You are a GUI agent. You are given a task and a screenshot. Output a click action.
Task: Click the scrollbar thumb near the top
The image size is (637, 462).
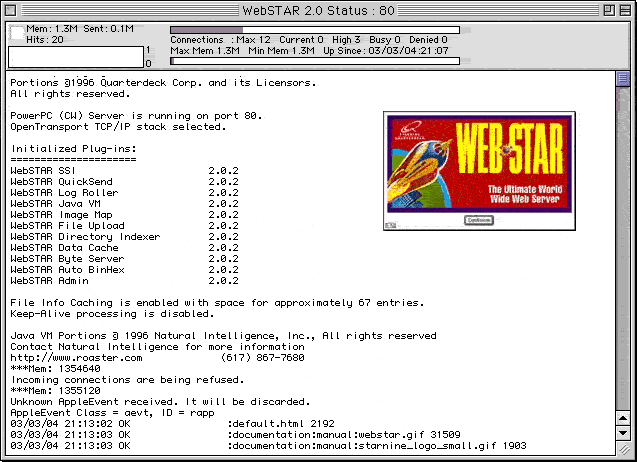623,78
